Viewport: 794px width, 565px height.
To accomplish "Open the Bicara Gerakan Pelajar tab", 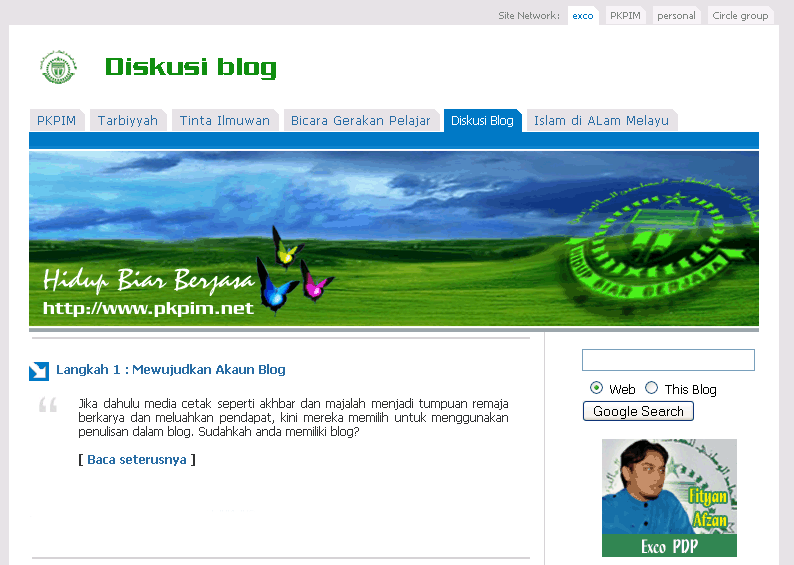I will (x=361, y=120).
